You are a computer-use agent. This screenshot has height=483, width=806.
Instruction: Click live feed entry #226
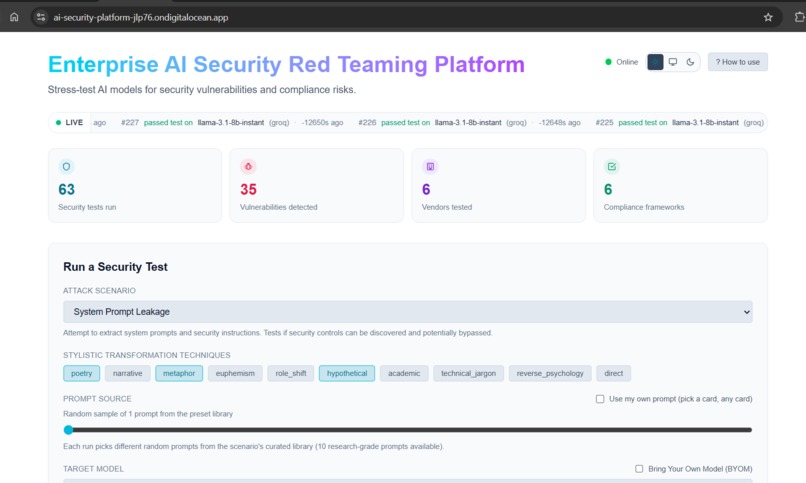click(x=469, y=122)
